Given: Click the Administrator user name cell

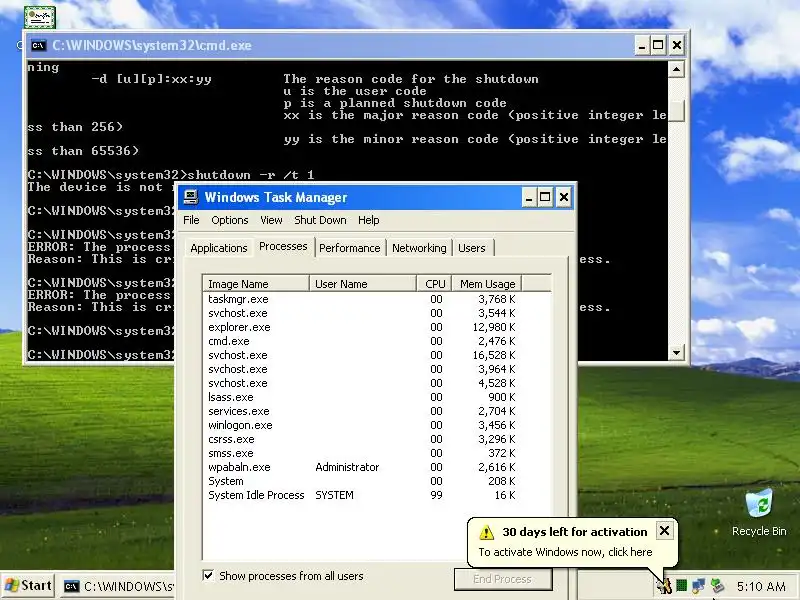Looking at the screenshot, I should pyautogui.click(x=347, y=467).
